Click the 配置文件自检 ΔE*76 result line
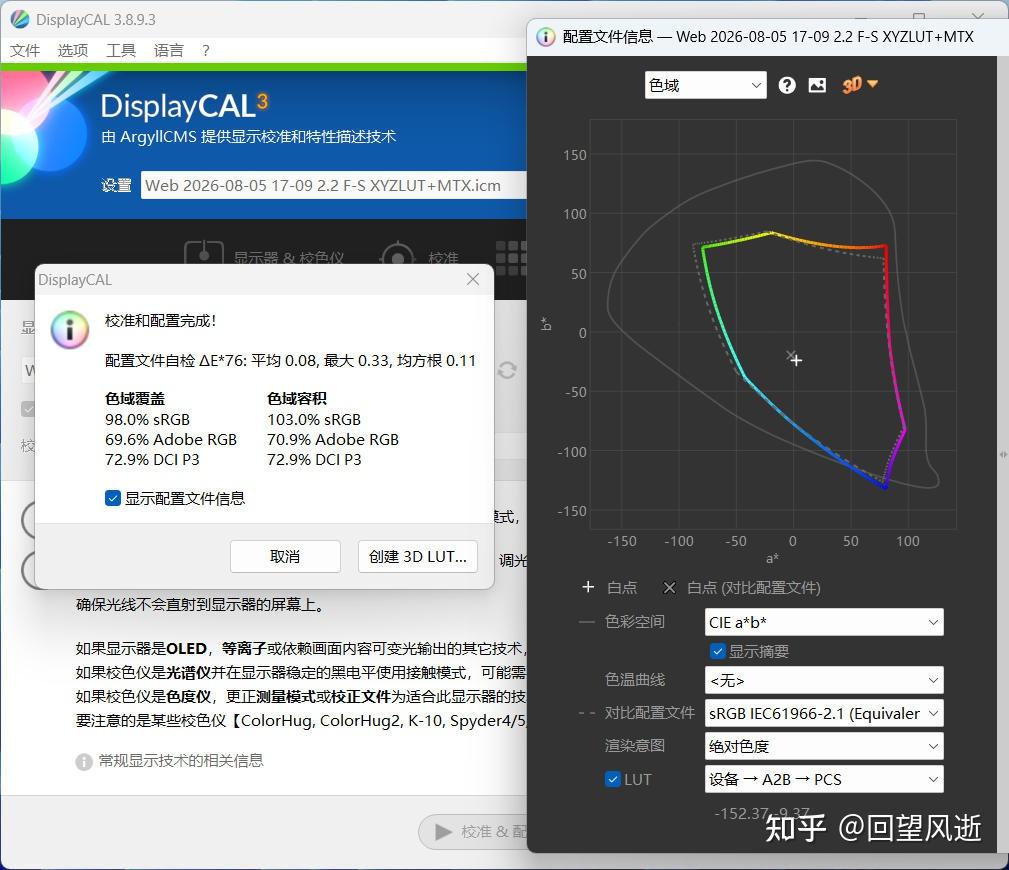 tap(290, 360)
